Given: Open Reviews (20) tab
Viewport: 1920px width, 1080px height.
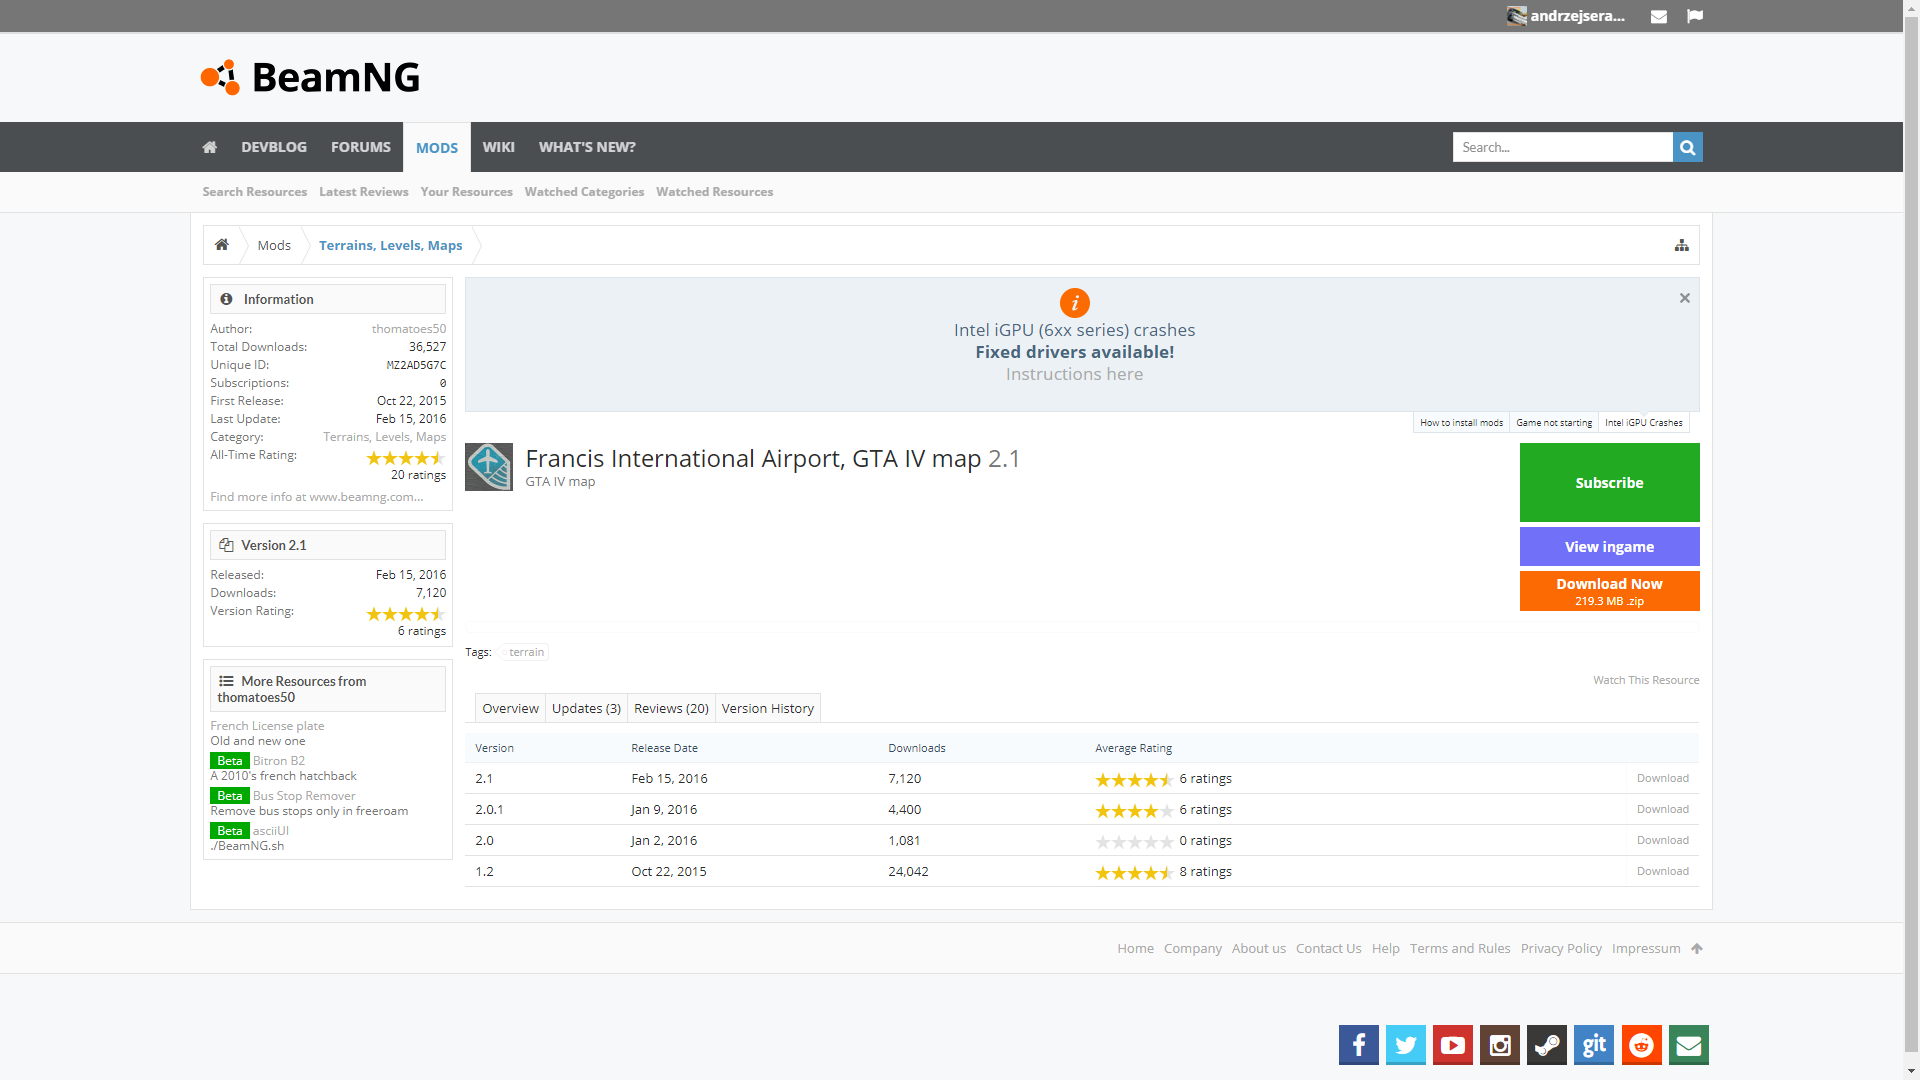Looking at the screenshot, I should pos(671,708).
